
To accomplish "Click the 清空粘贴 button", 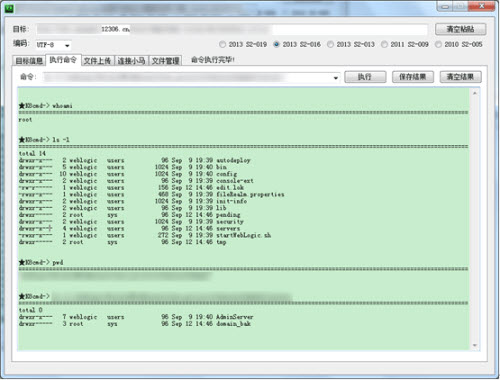I will (x=460, y=29).
